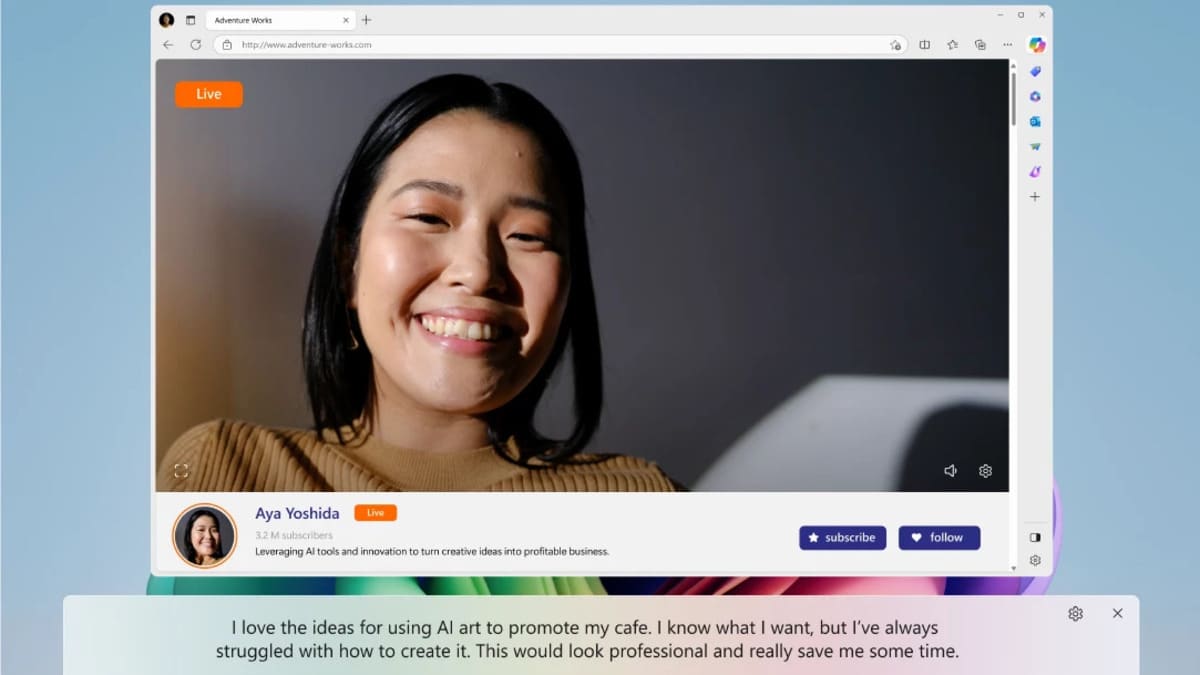
Task: Open the Microsoft 365 sidebar icon
Action: pyautogui.click(x=1035, y=96)
